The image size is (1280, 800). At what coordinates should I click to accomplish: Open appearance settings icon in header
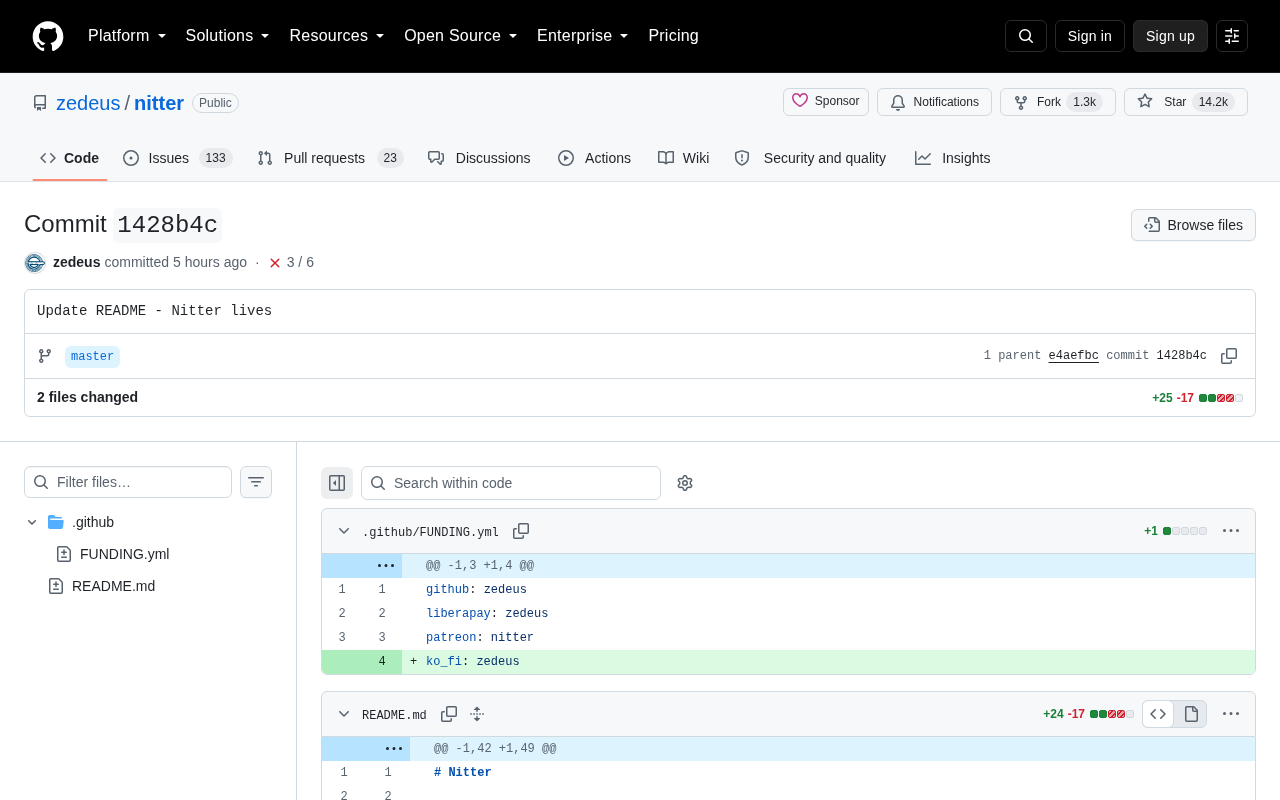click(1232, 36)
